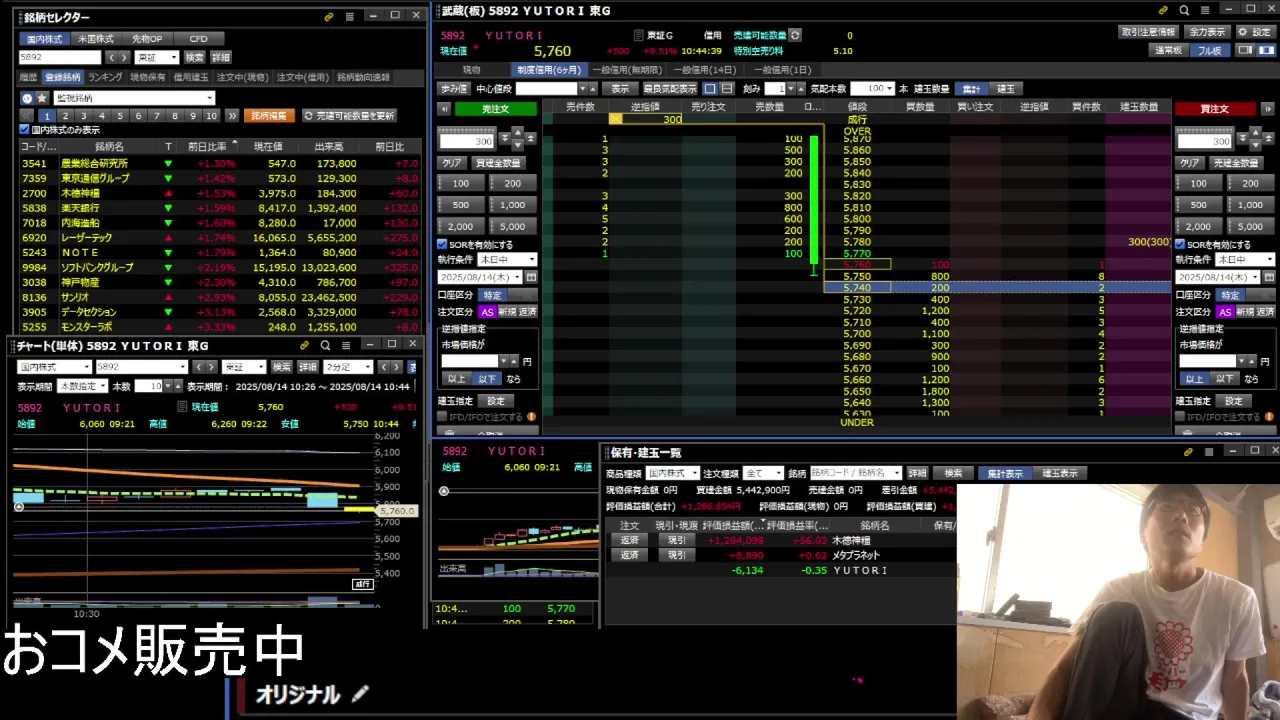The width and height of the screenshot is (1280, 720).
Task: Click the stock code input field showing 5892
Action: pyautogui.click(x=59, y=57)
